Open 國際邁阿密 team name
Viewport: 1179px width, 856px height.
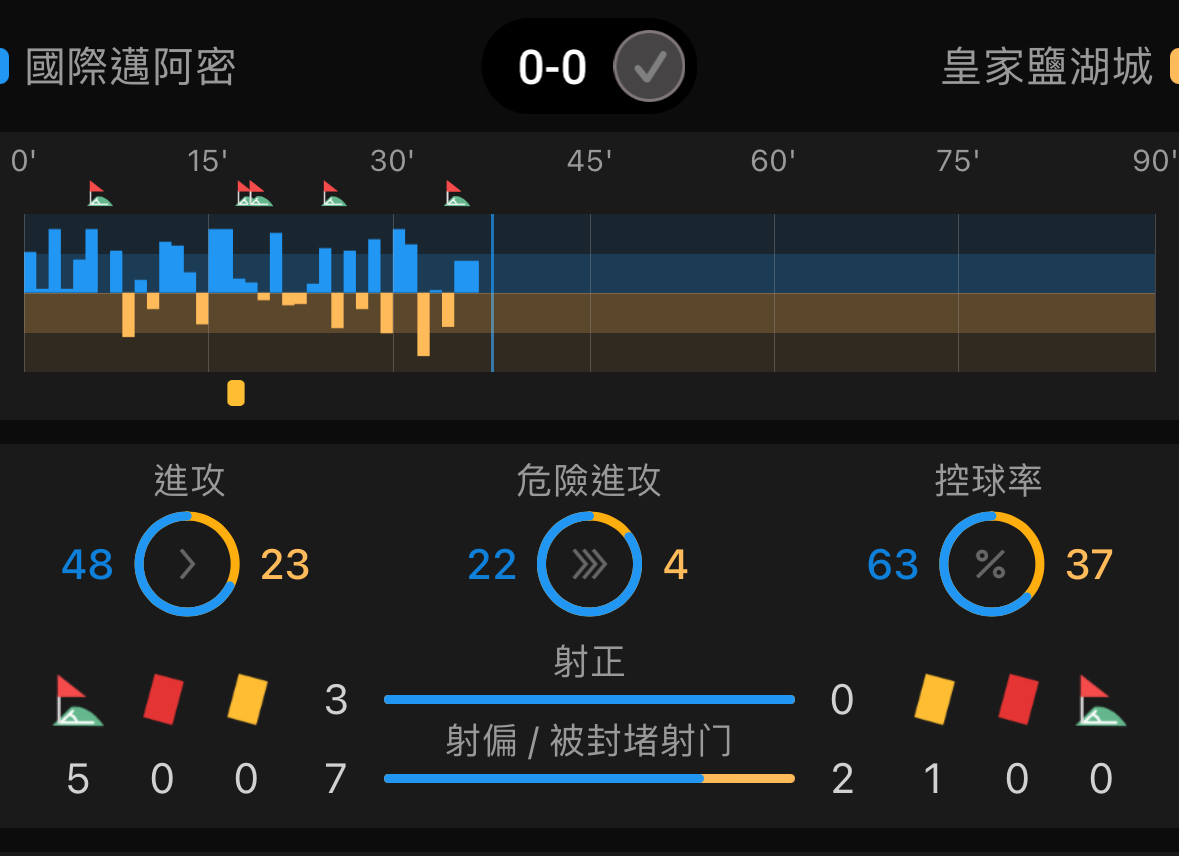[131, 67]
